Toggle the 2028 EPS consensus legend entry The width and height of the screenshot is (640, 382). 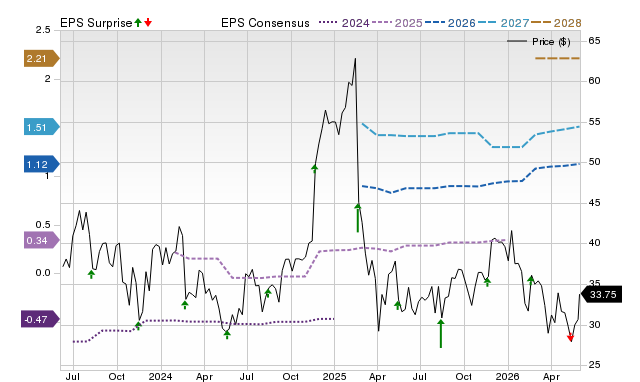coord(556,23)
